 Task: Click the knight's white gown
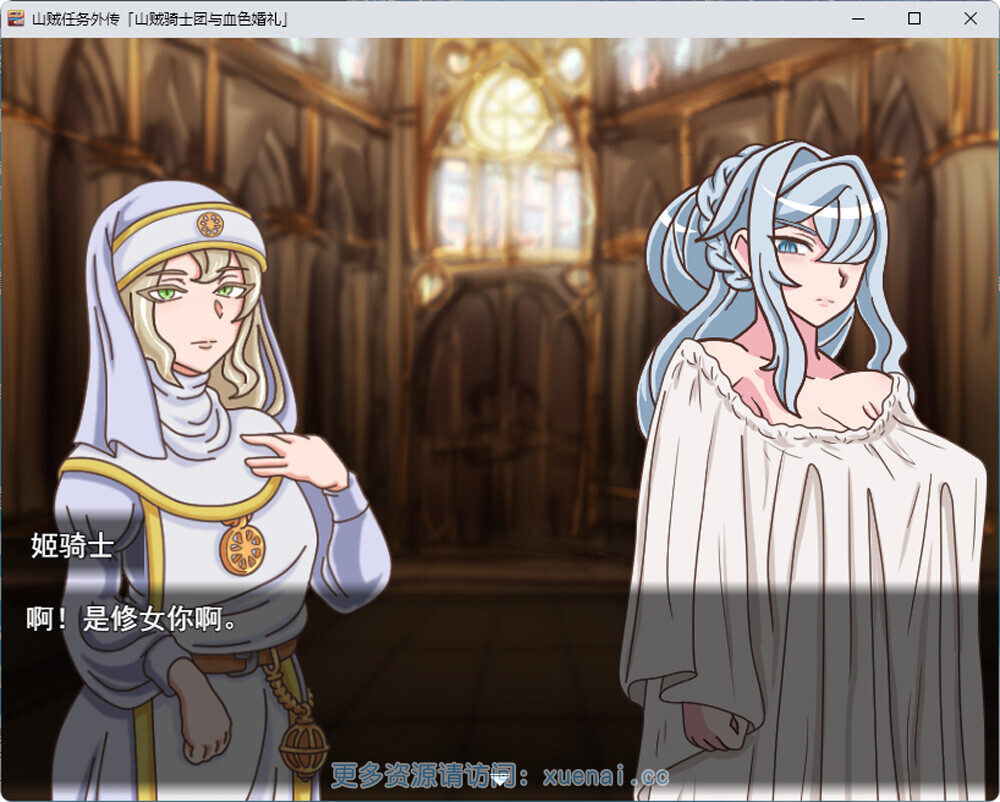point(800,560)
